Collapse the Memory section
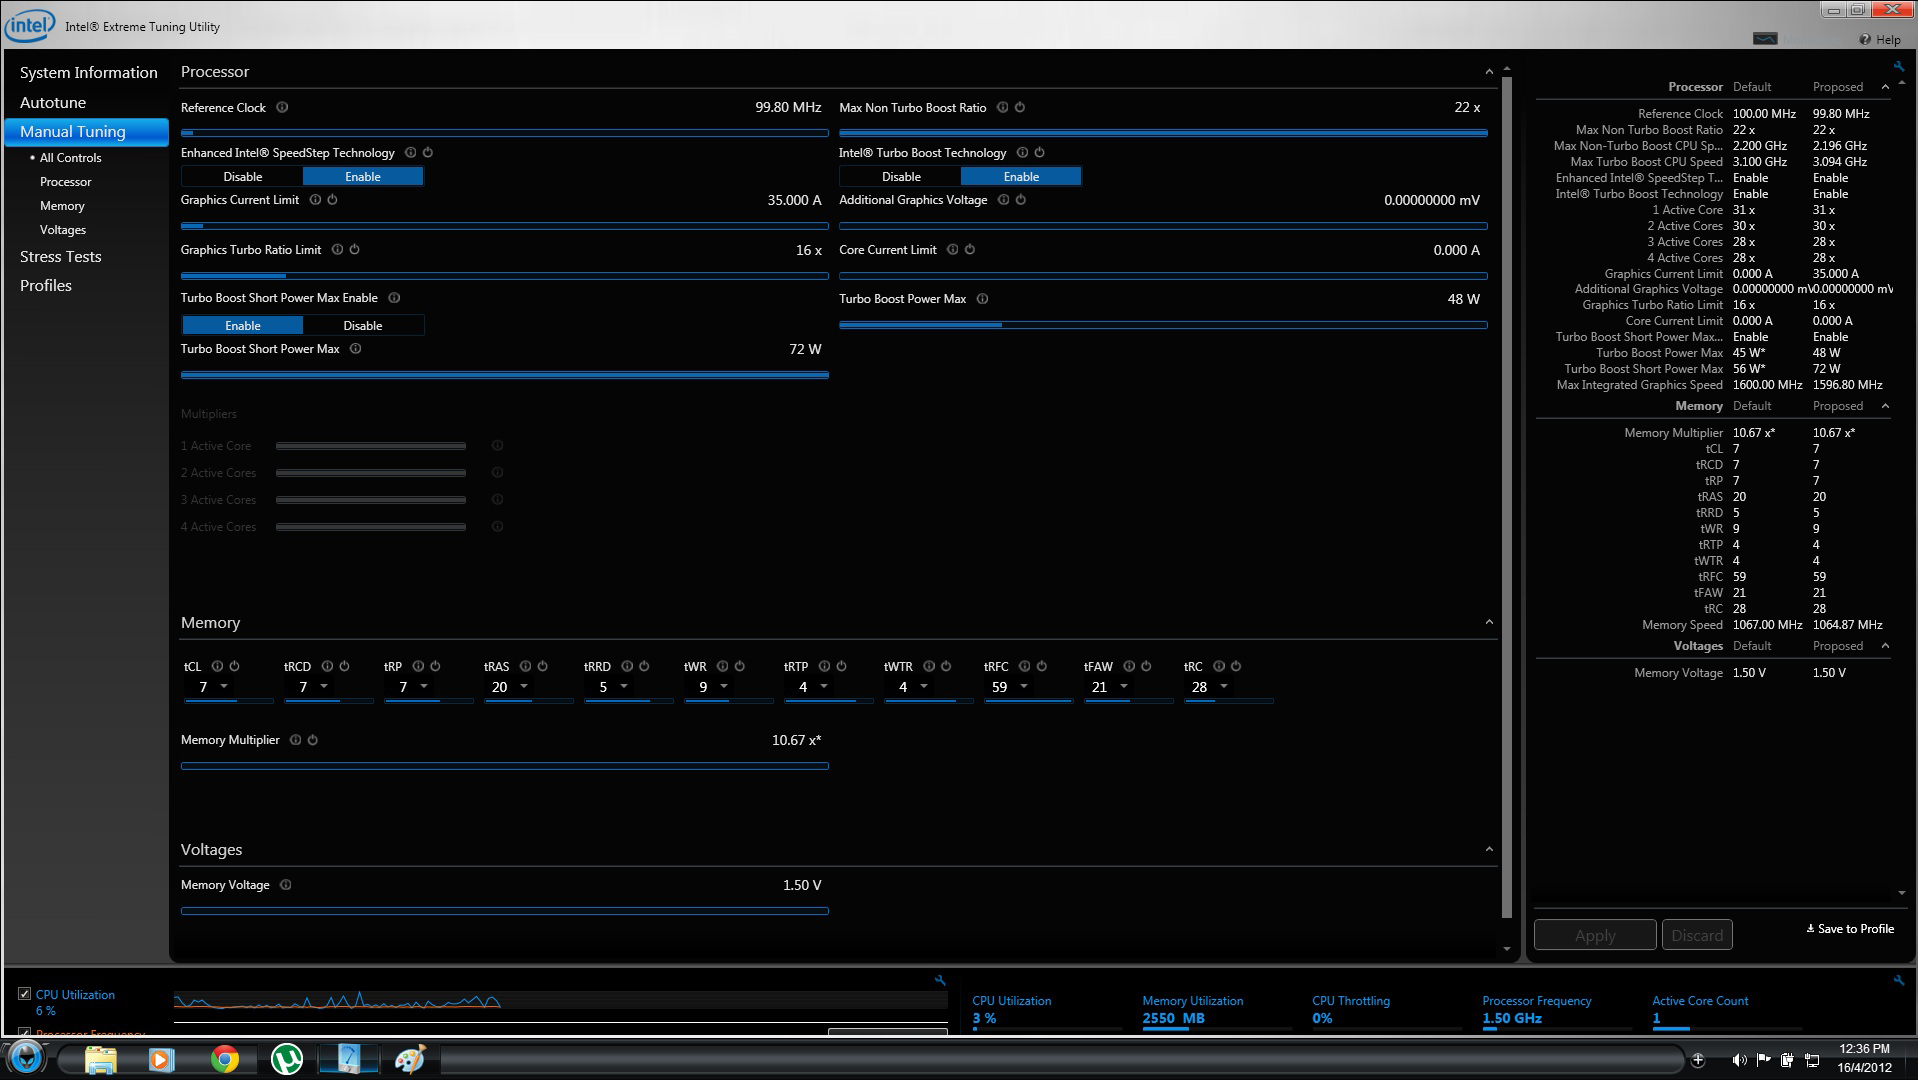The height and width of the screenshot is (1080, 1918). (1489, 622)
